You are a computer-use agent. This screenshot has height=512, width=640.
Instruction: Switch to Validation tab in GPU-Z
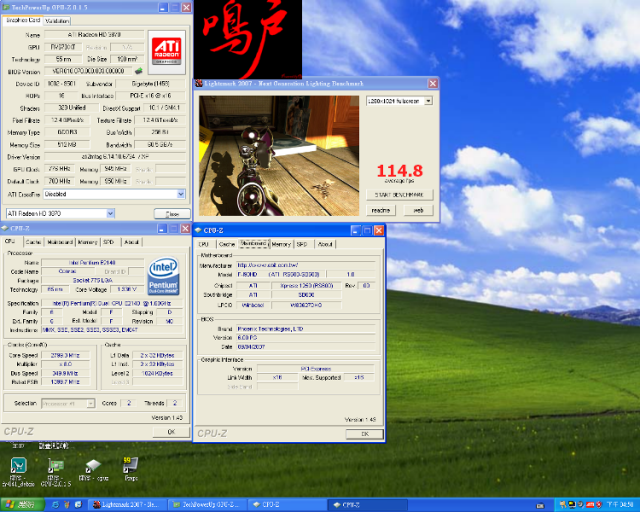57,21
